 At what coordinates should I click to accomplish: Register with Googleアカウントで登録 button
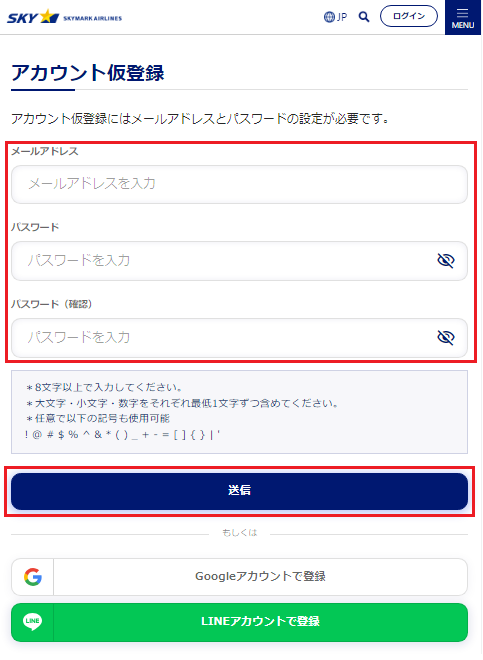[x=239, y=577]
